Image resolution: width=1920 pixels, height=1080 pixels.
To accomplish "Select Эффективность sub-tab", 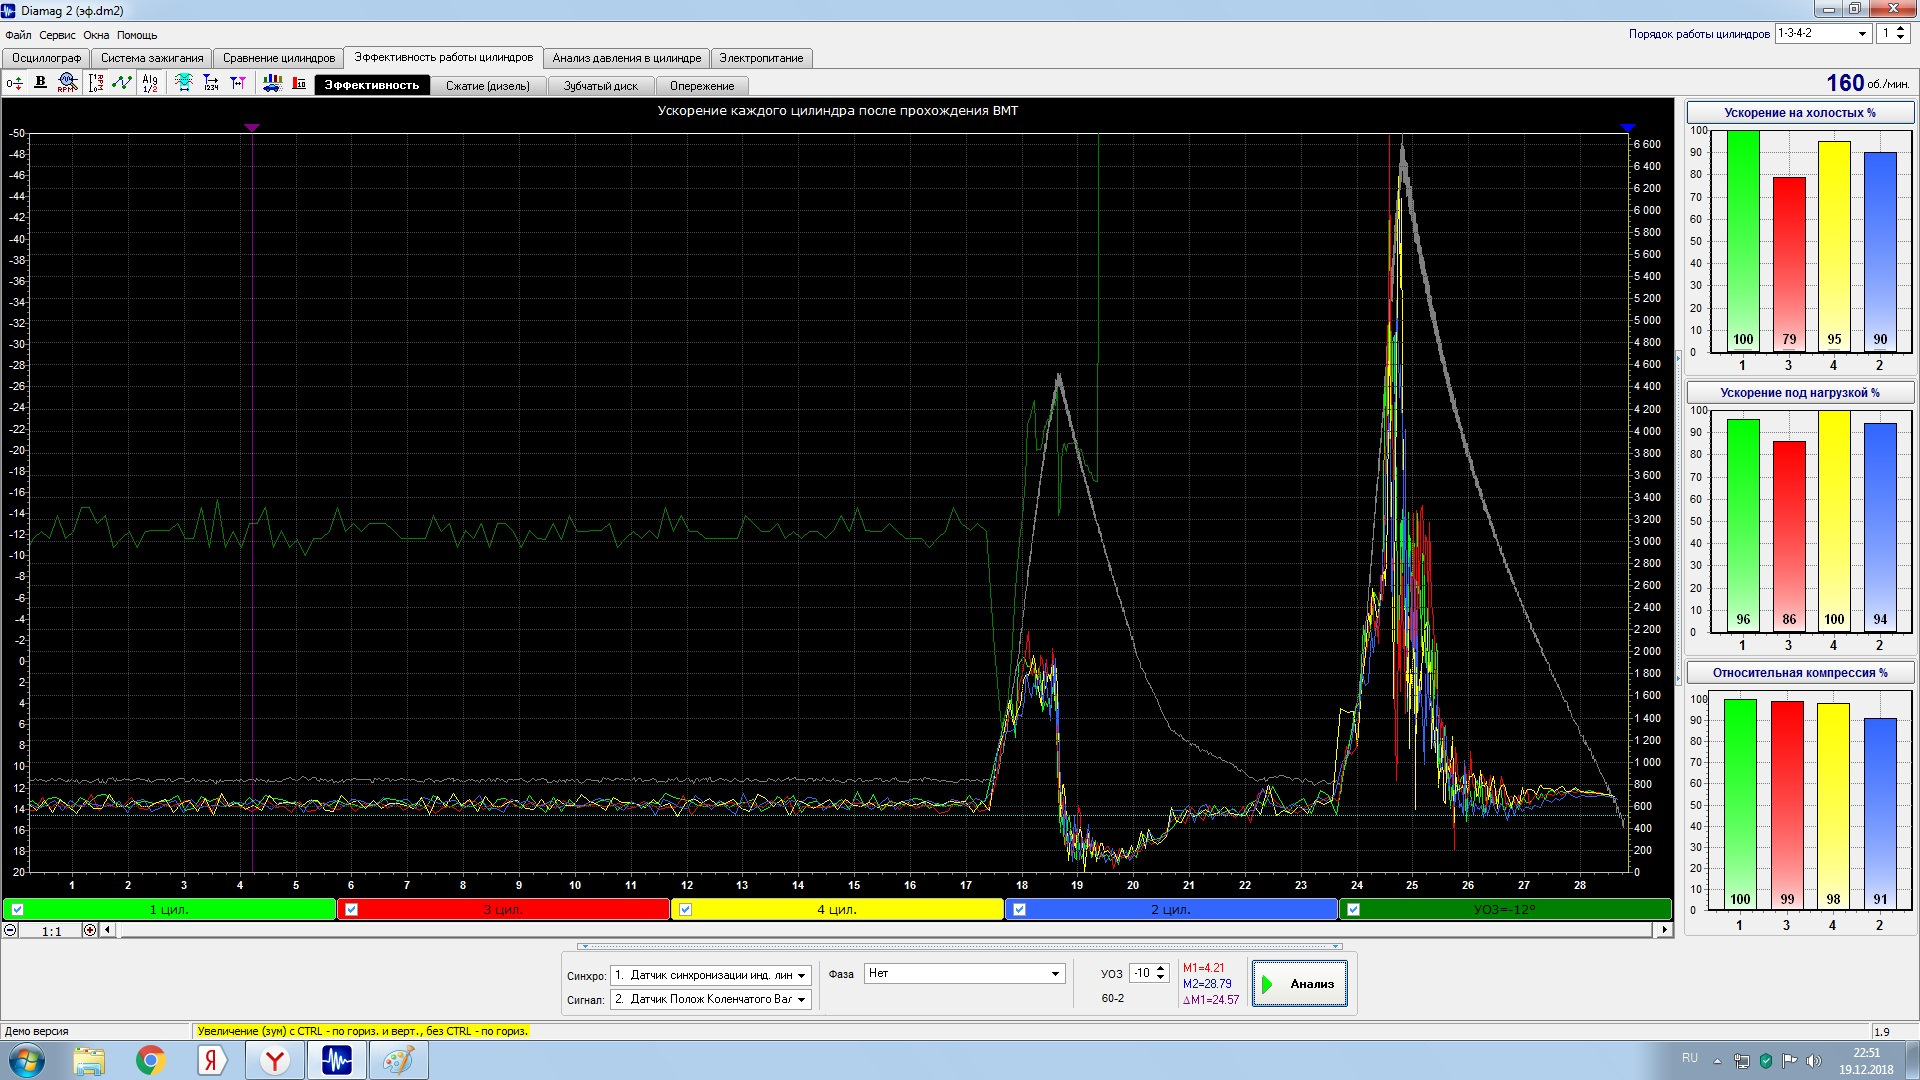I will [x=372, y=85].
